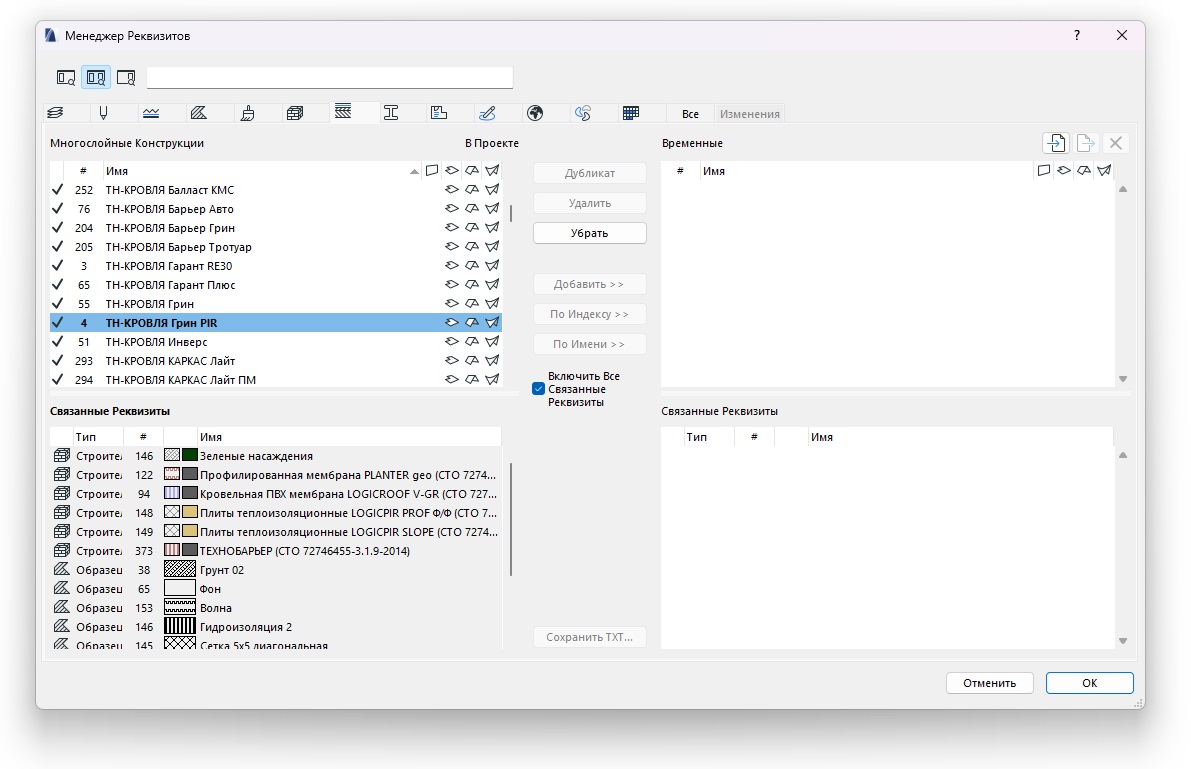This screenshot has width=1191, height=769.
Task: Toggle the first search mode button
Action: pos(66,77)
